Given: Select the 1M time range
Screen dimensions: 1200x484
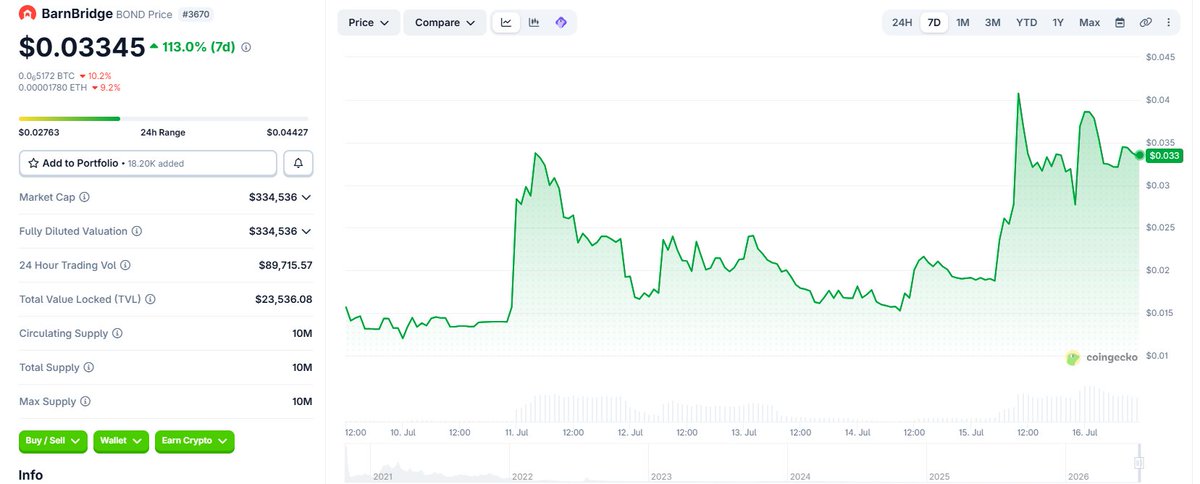Looking at the screenshot, I should coord(963,22).
